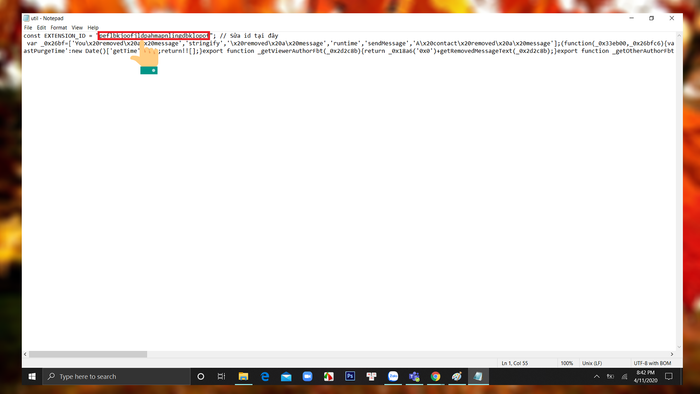700x394 pixels.
Task: Open the Help menu
Action: pos(93,28)
